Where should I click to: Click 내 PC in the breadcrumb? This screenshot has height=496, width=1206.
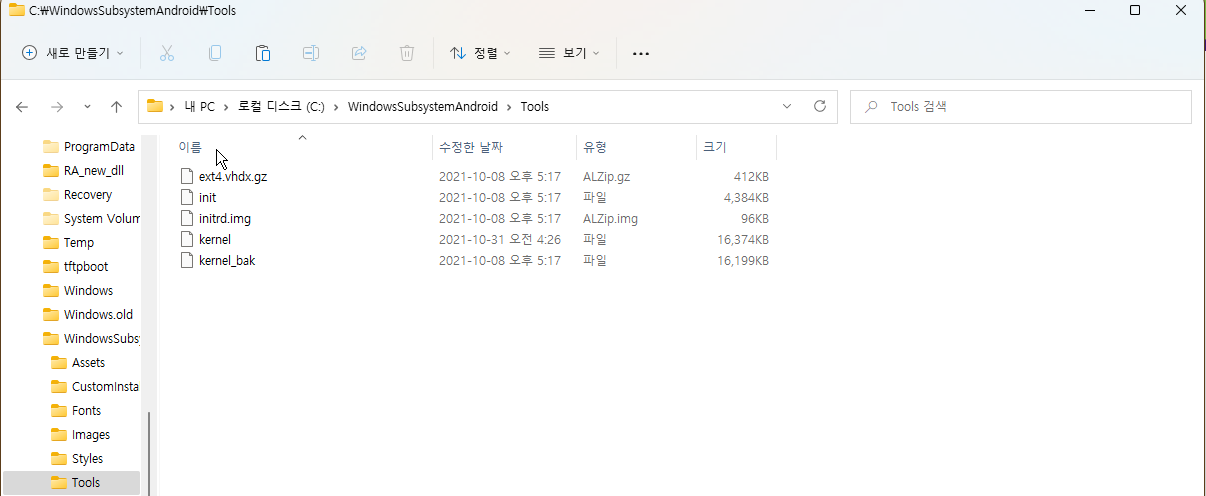199,106
